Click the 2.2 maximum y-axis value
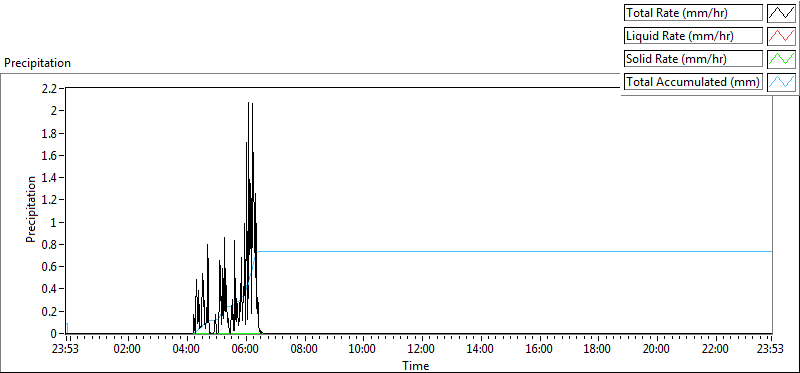The width and height of the screenshot is (800, 373). pyautogui.click(x=50, y=88)
